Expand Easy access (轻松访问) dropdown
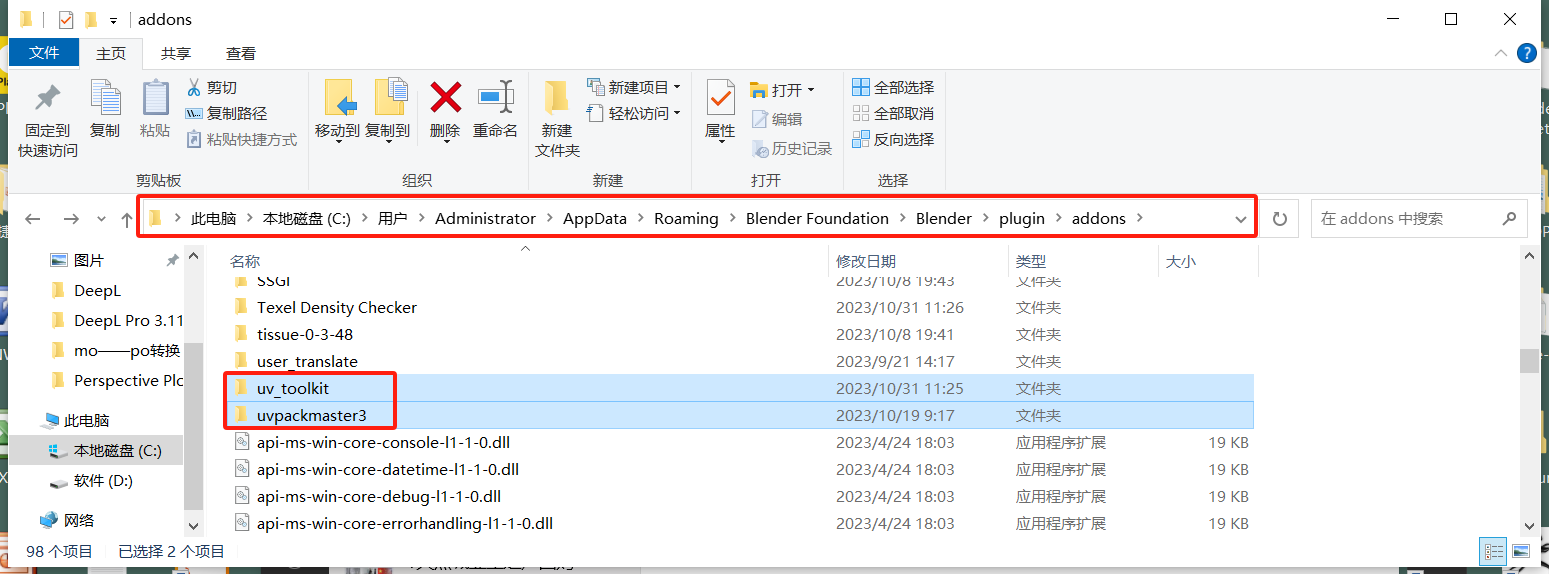This screenshot has height=574, width=1549. [677, 113]
